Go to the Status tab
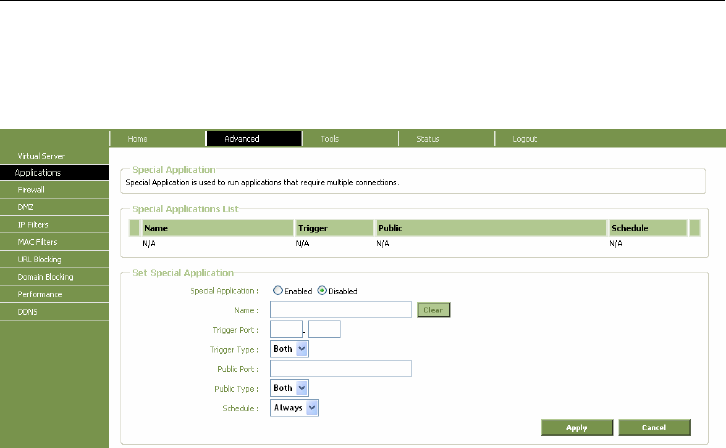This screenshot has width=726, height=448. [x=428, y=139]
